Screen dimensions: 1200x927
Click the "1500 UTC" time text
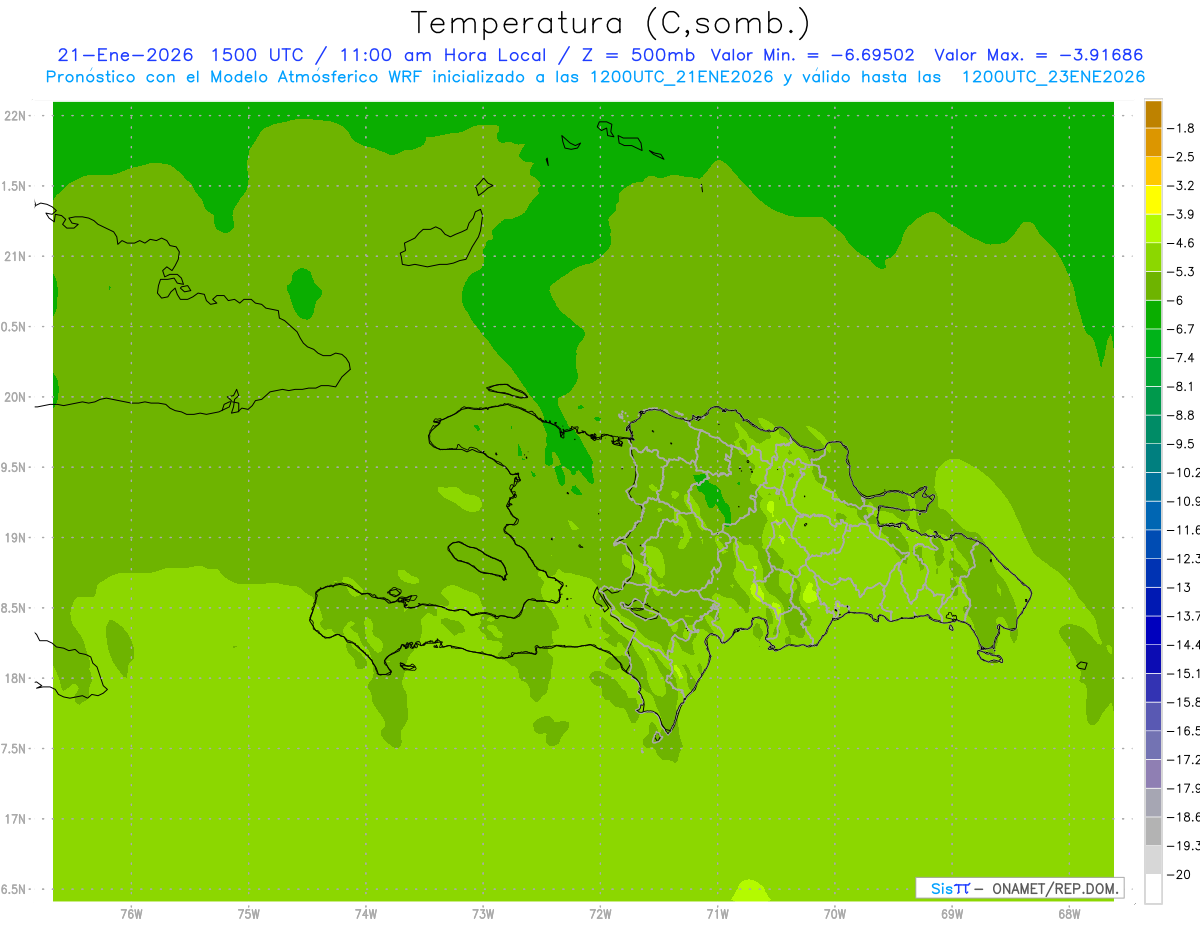pos(257,55)
